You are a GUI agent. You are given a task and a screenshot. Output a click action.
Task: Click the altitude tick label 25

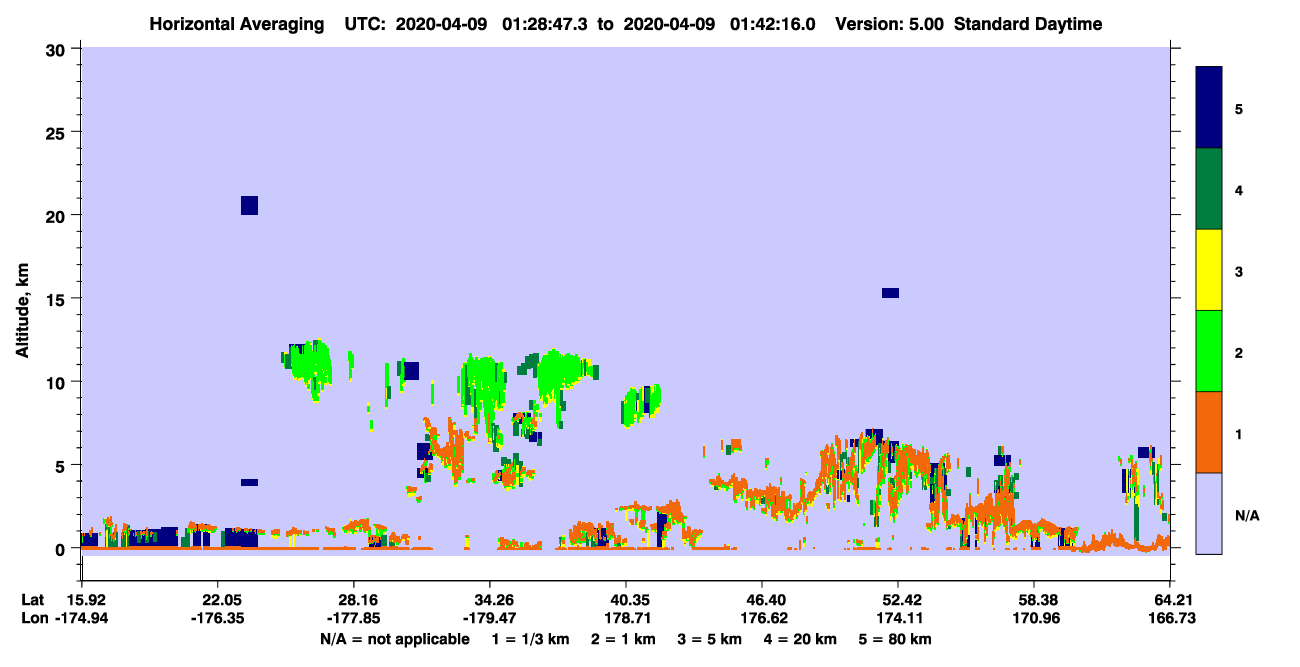[58, 132]
